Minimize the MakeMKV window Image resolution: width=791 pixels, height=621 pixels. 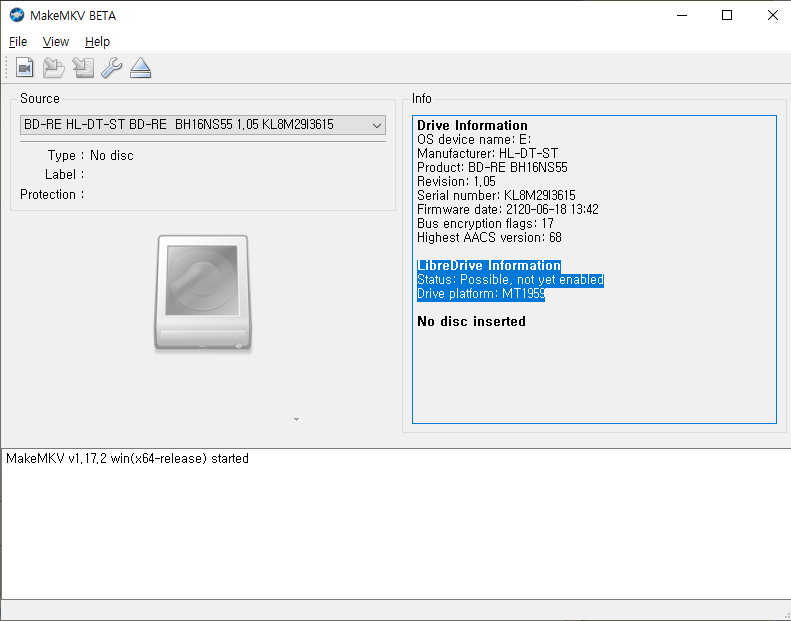coord(682,16)
